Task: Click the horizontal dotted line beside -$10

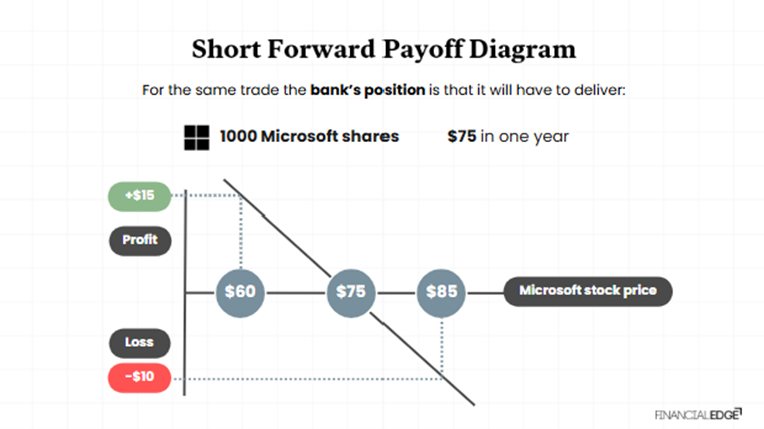Action: click(x=300, y=379)
